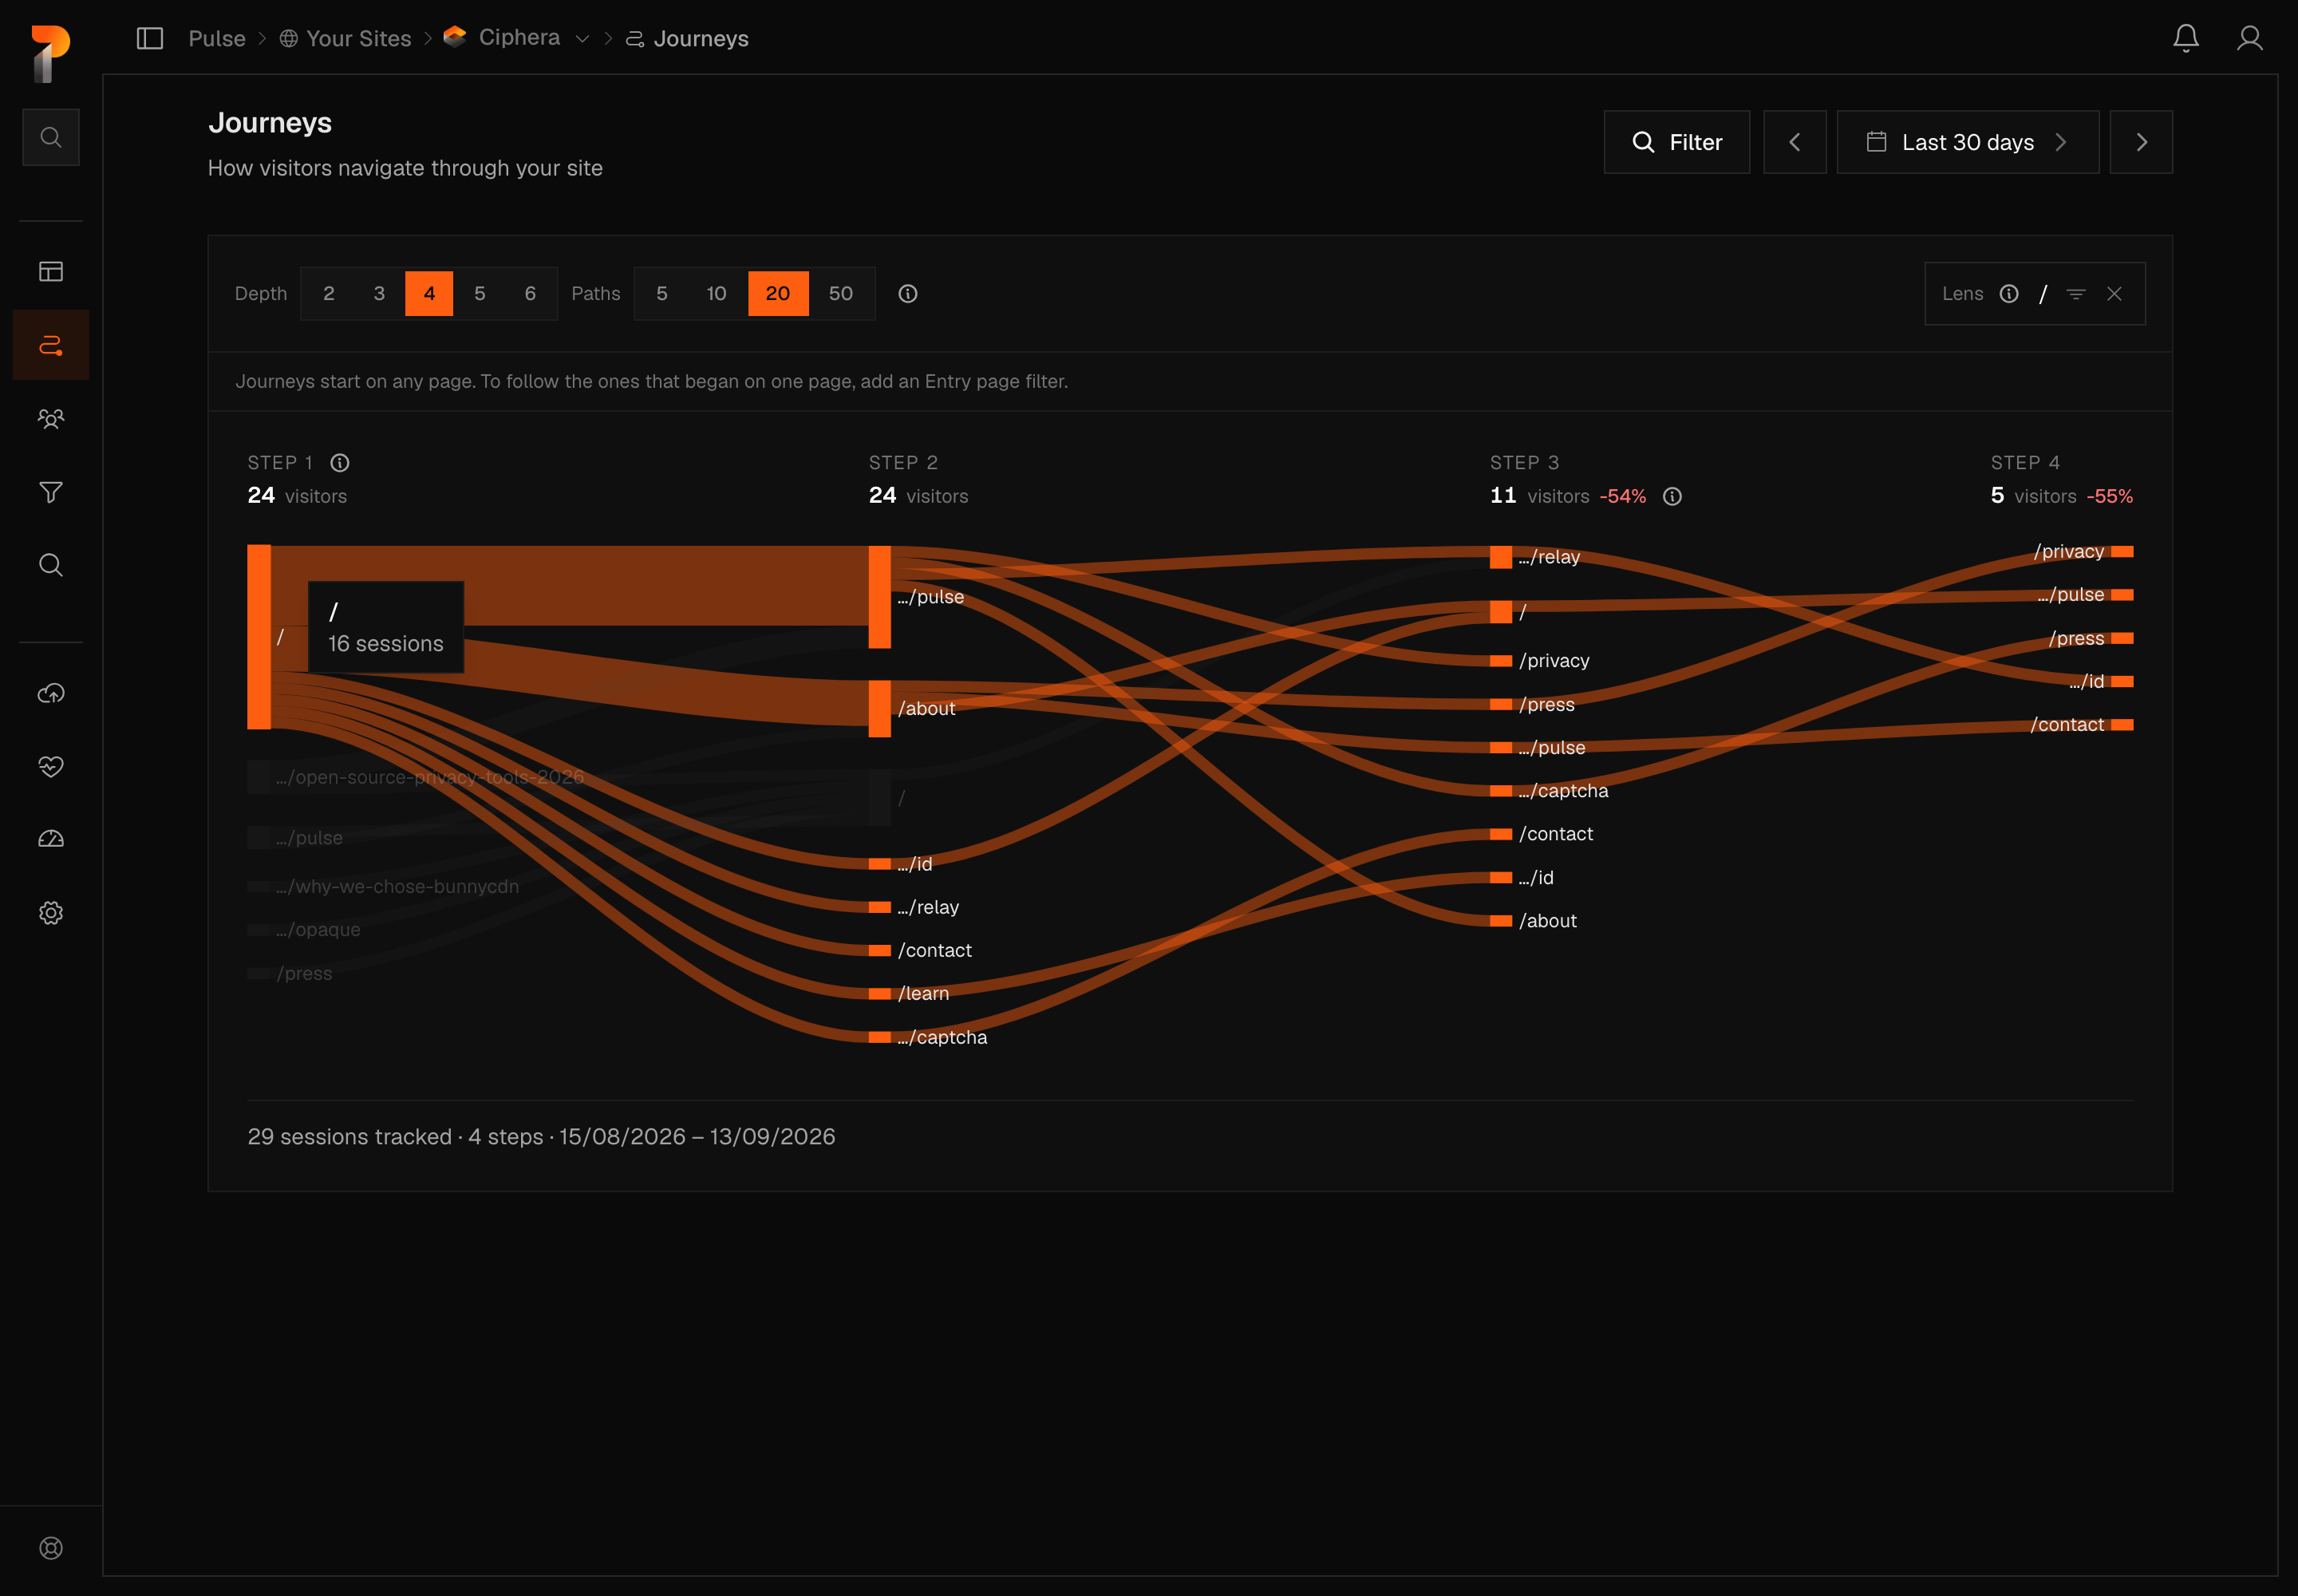Set Paths to 10
2298x1596 pixels.
point(717,294)
